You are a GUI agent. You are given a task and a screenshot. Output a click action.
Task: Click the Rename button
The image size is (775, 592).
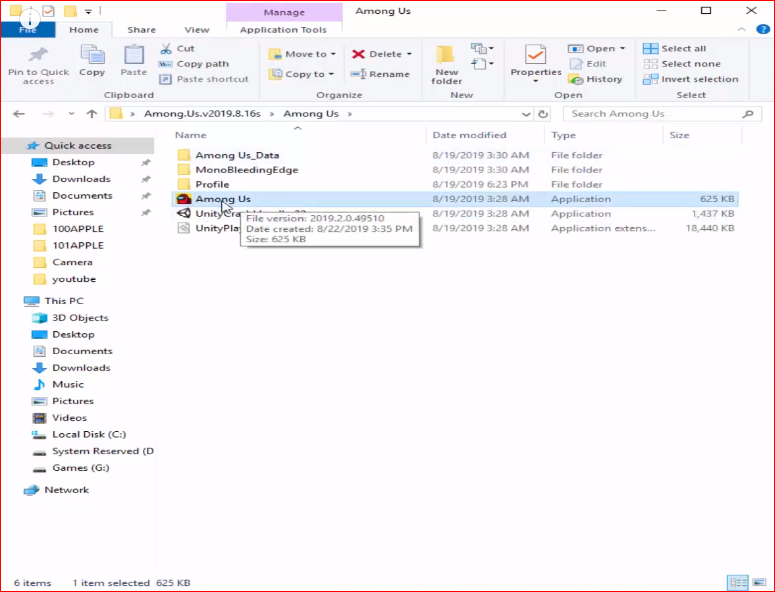click(380, 74)
